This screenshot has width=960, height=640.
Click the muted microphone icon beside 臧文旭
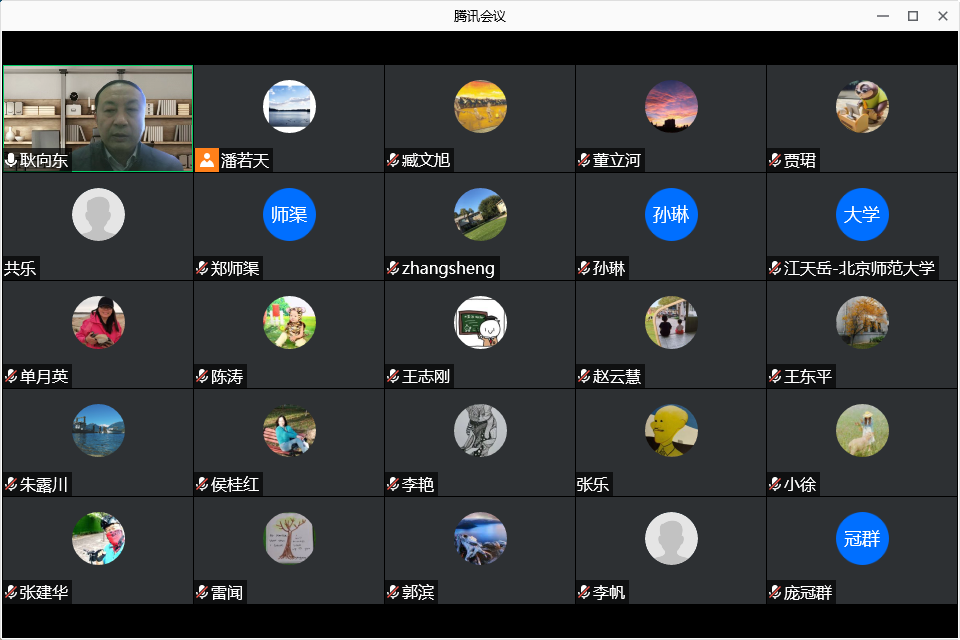click(x=393, y=160)
